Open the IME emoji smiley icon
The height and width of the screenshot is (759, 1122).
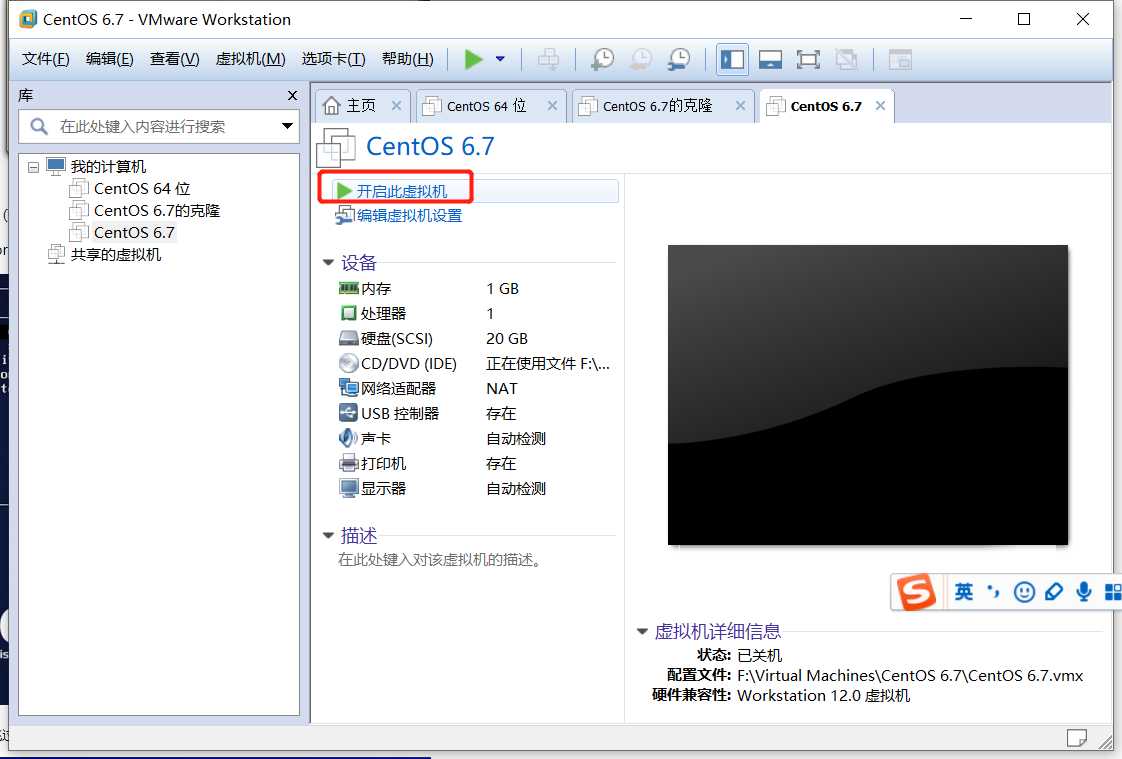(1024, 592)
